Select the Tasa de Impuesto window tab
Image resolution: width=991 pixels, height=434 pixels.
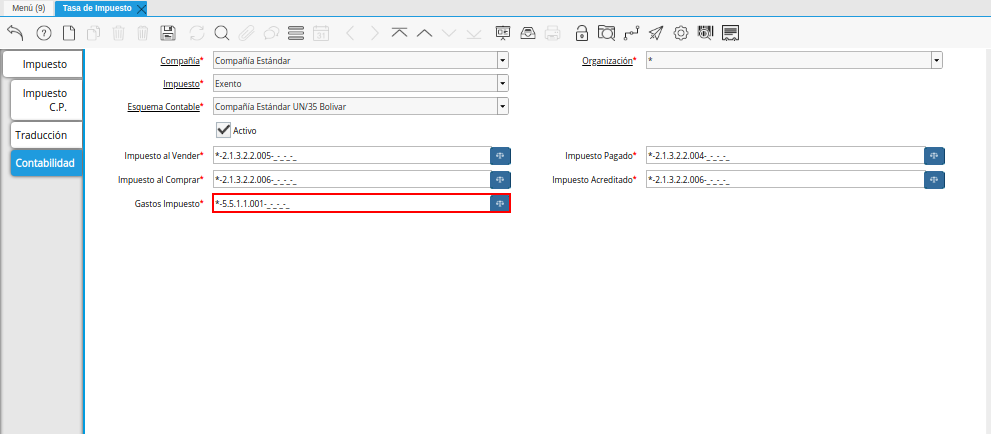[97, 8]
